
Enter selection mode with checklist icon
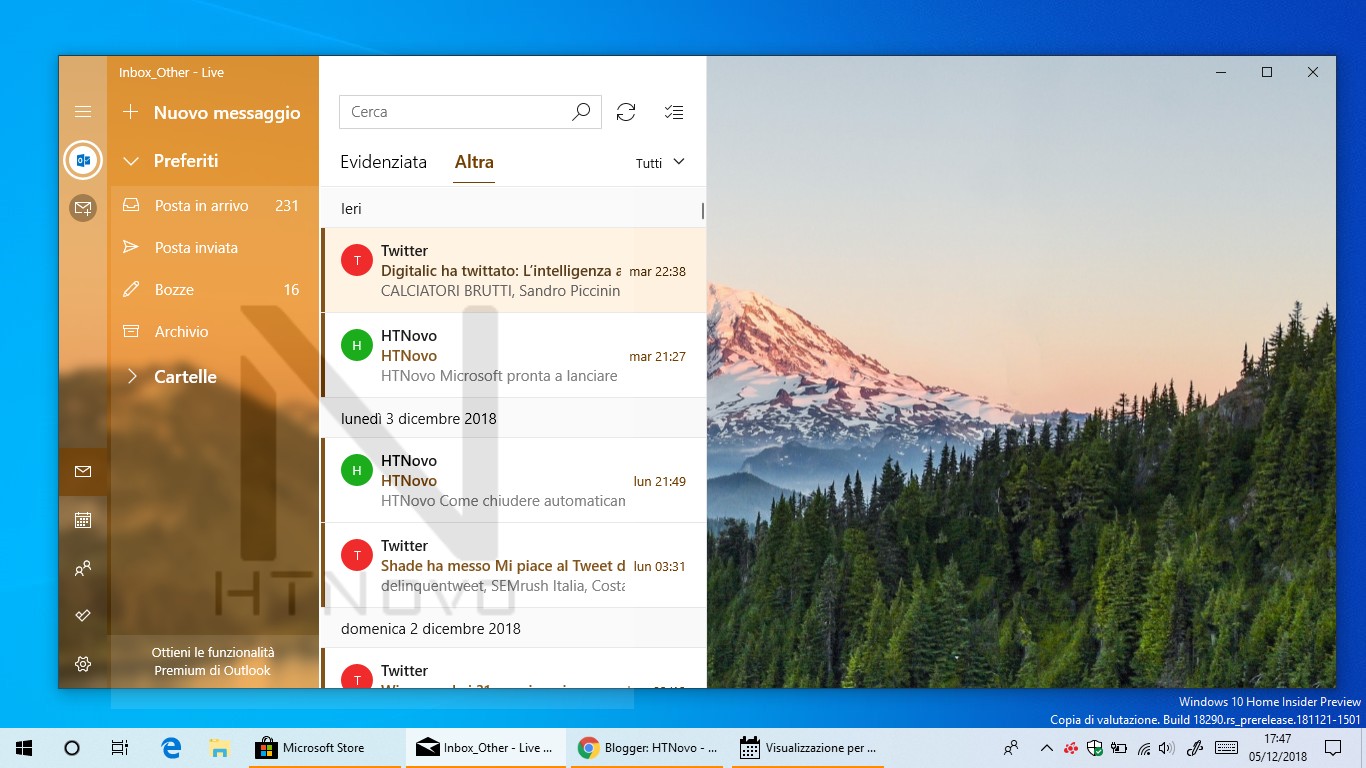(x=674, y=112)
